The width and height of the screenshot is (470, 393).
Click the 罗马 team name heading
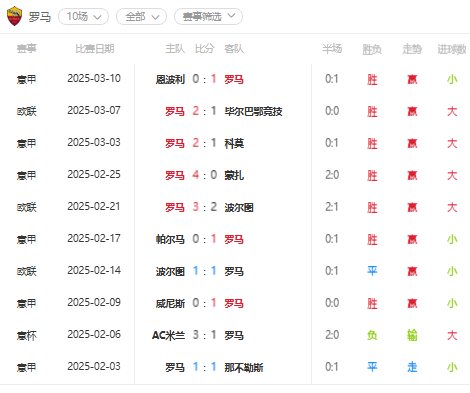(39, 17)
